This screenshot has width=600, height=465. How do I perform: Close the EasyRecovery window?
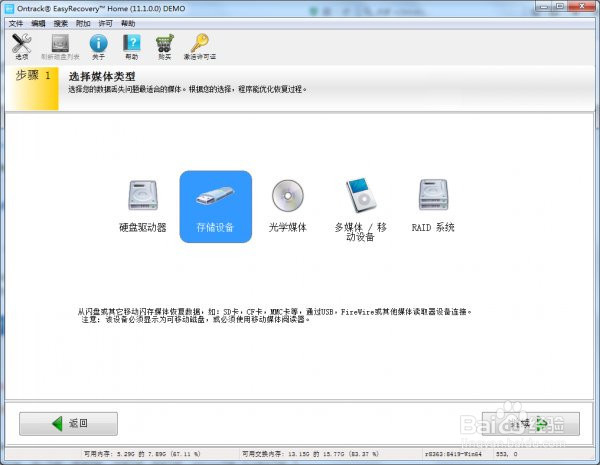click(582, 6)
